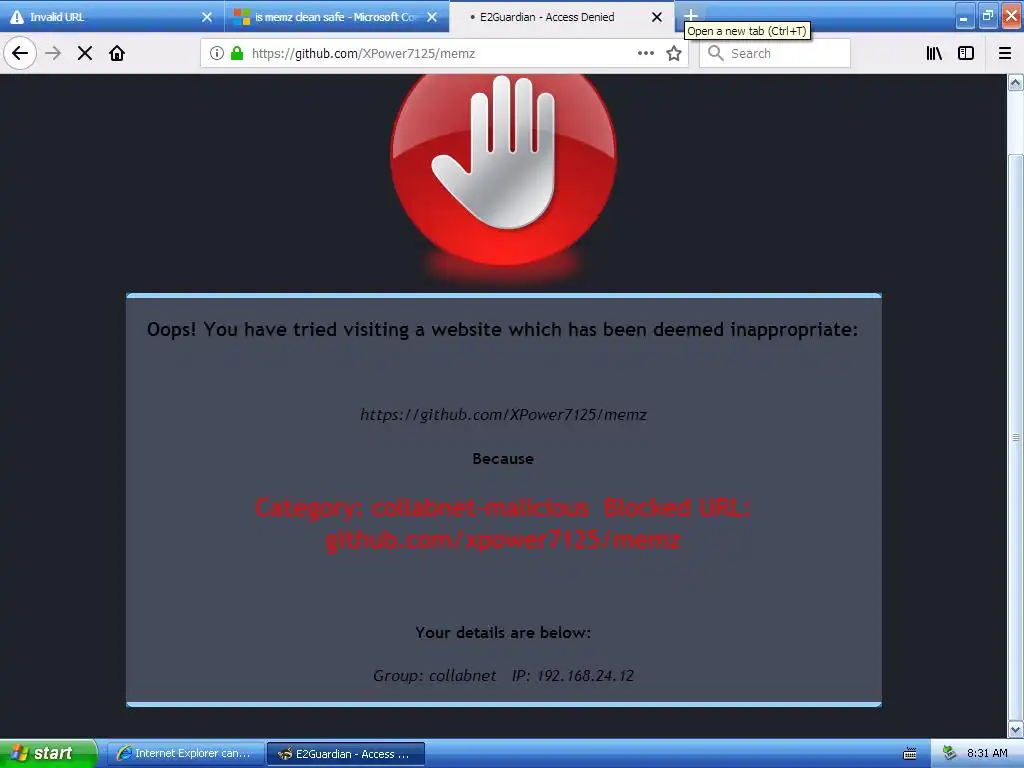Click the keyboard icon in system tray
Viewport: 1024px width, 768px height.
[x=909, y=754]
